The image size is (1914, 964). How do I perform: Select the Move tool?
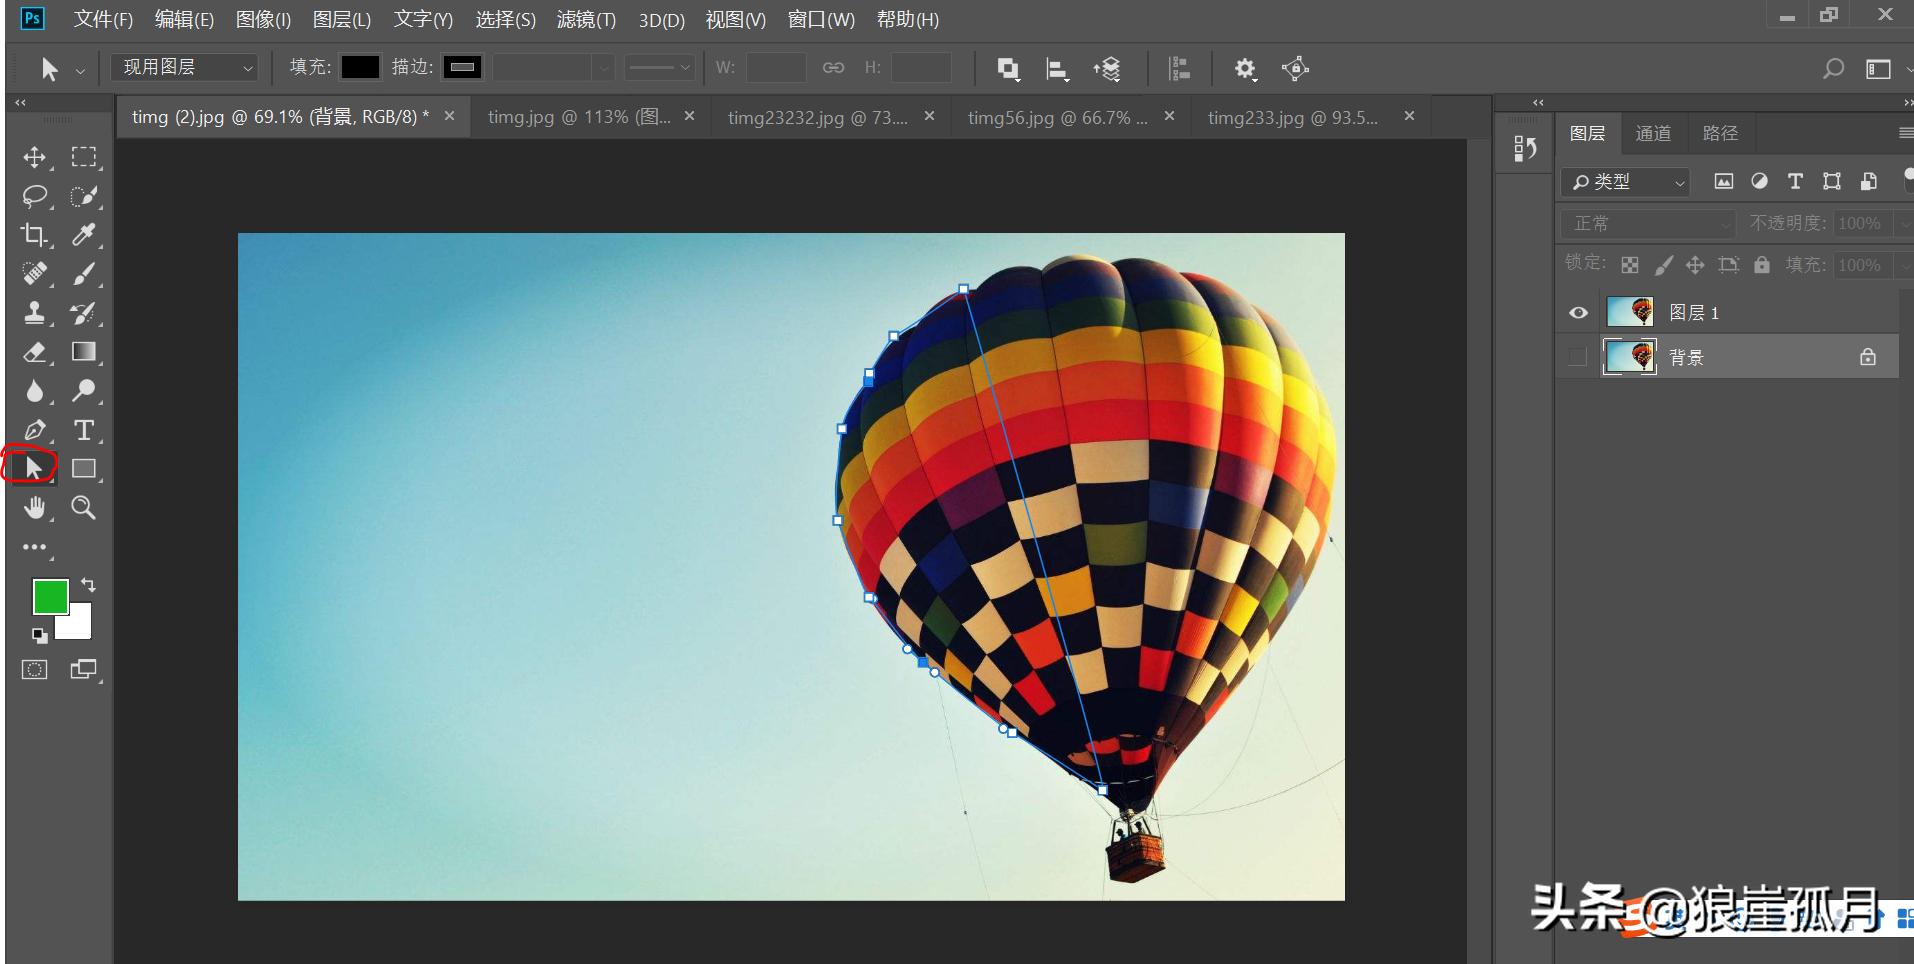coord(34,156)
